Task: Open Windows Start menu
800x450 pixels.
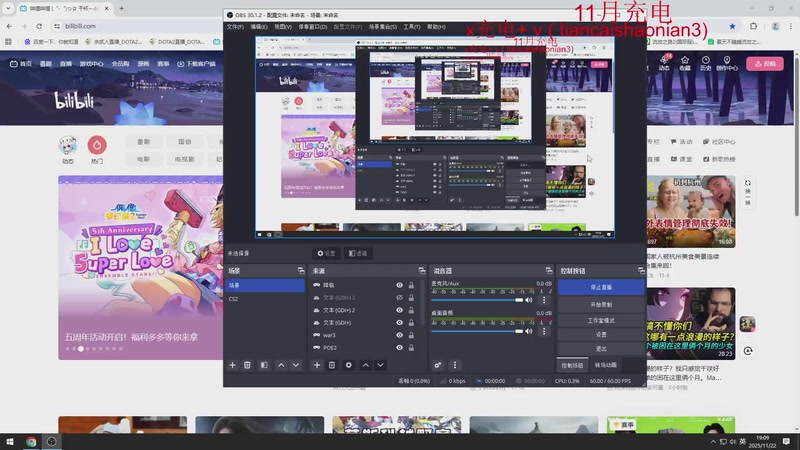Action: [10, 442]
